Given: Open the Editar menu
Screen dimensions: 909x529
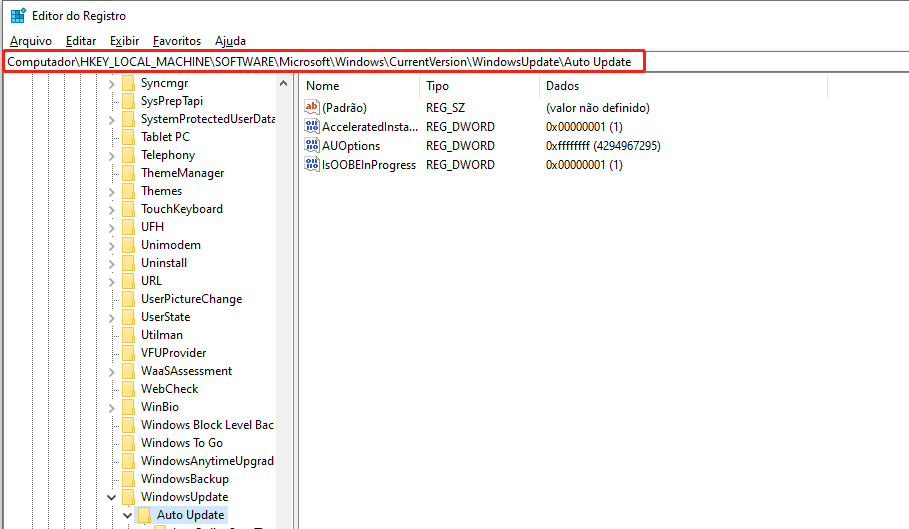Looking at the screenshot, I should 81,41.
